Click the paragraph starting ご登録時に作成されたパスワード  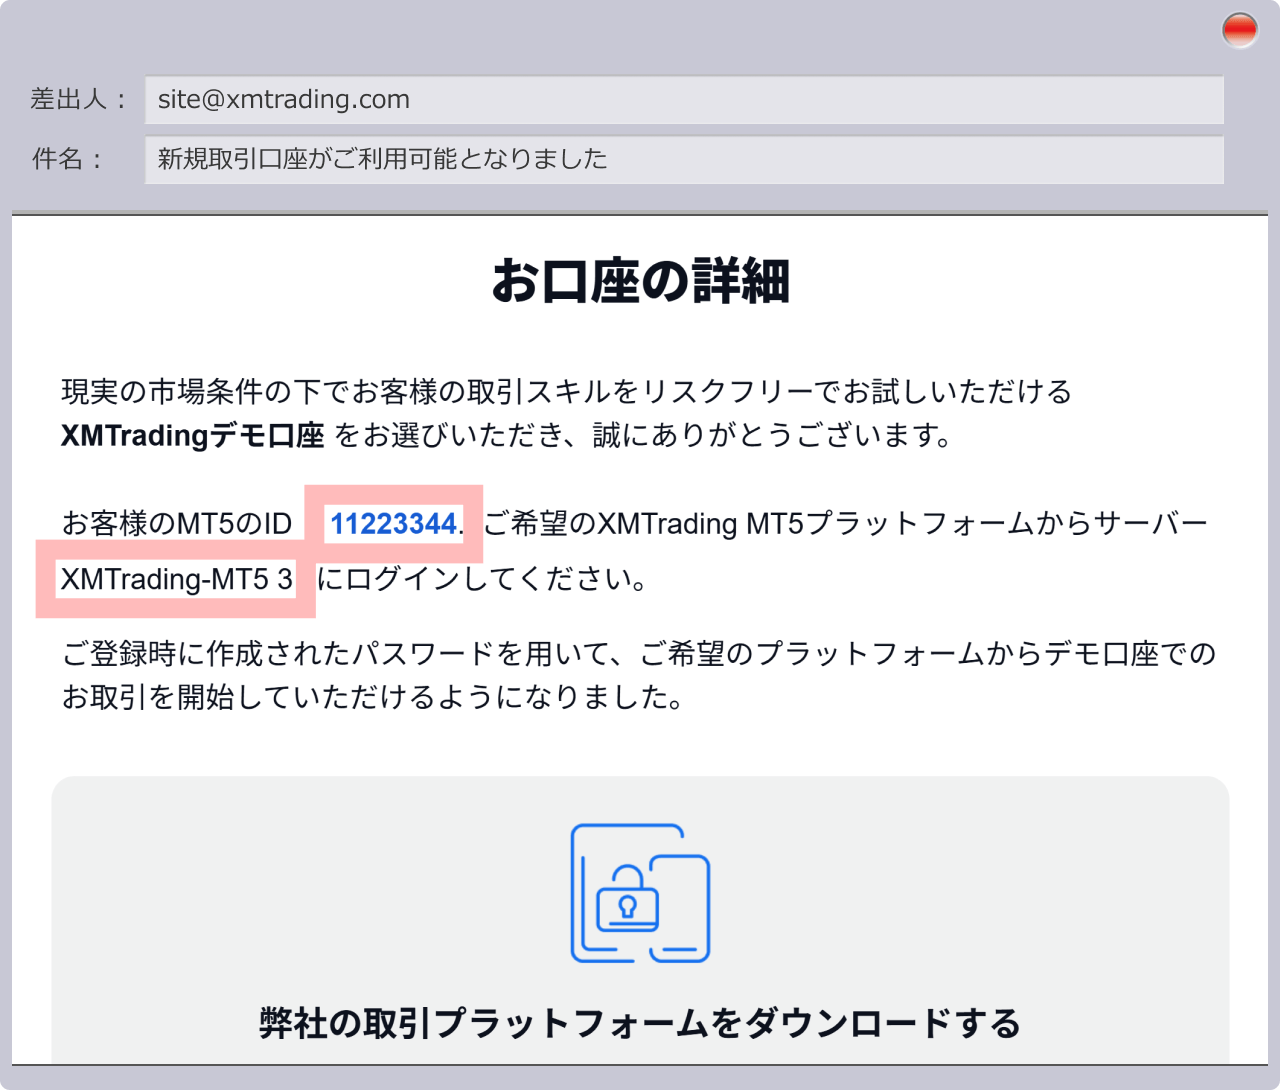[x=639, y=675]
